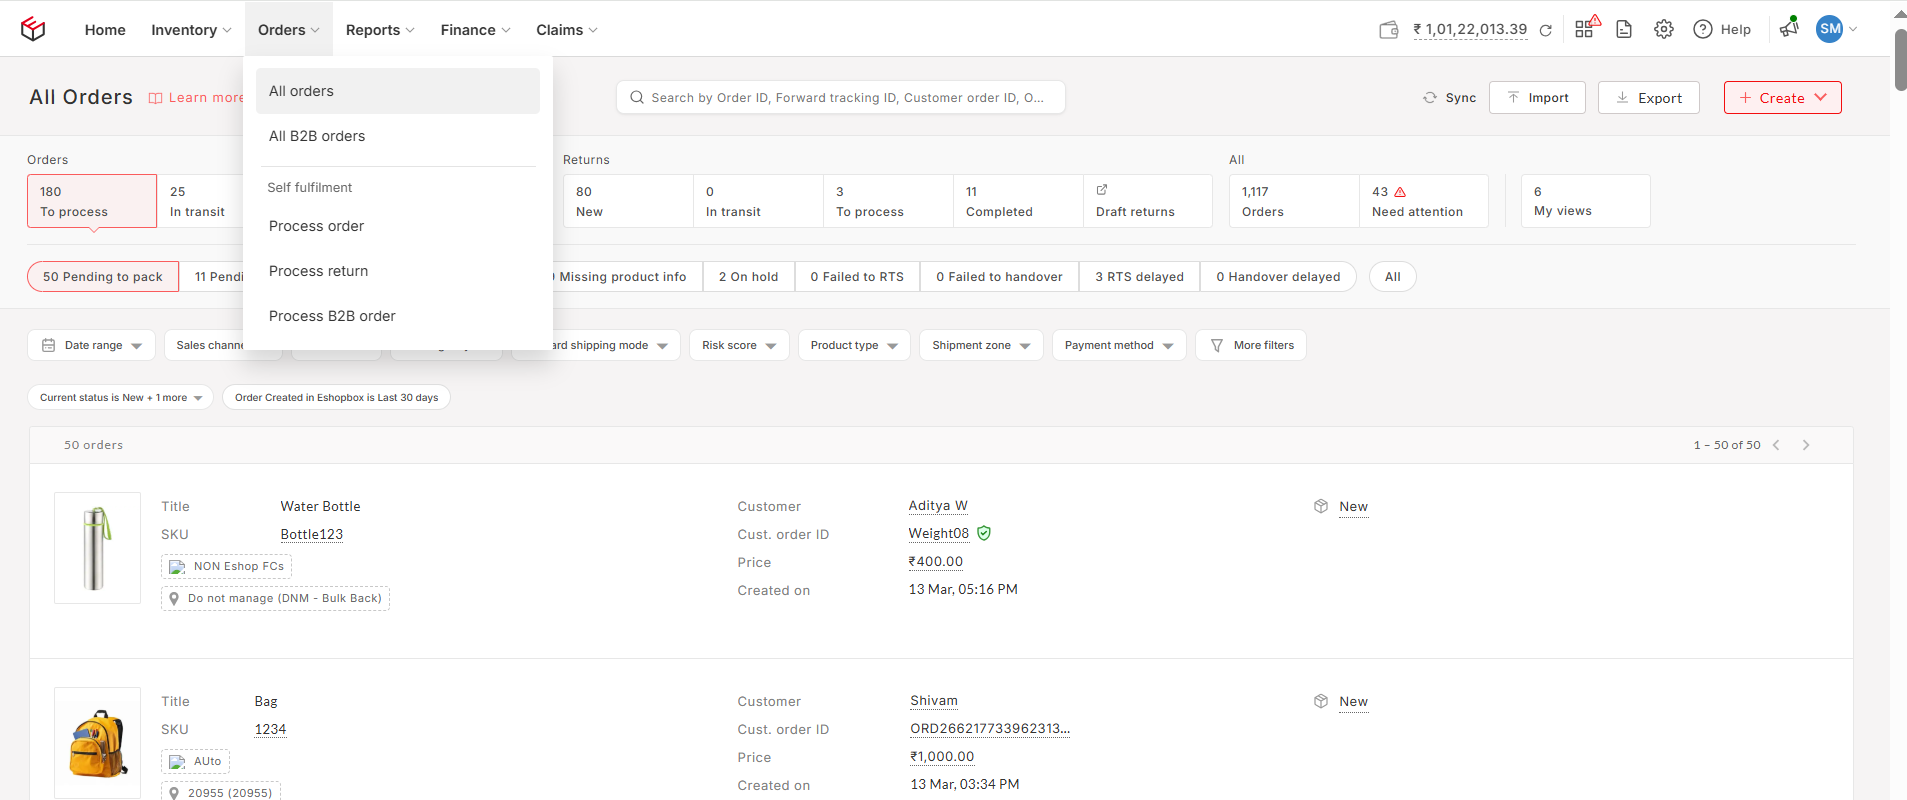
Task: Choose Process return from Orders menu
Action: [318, 271]
